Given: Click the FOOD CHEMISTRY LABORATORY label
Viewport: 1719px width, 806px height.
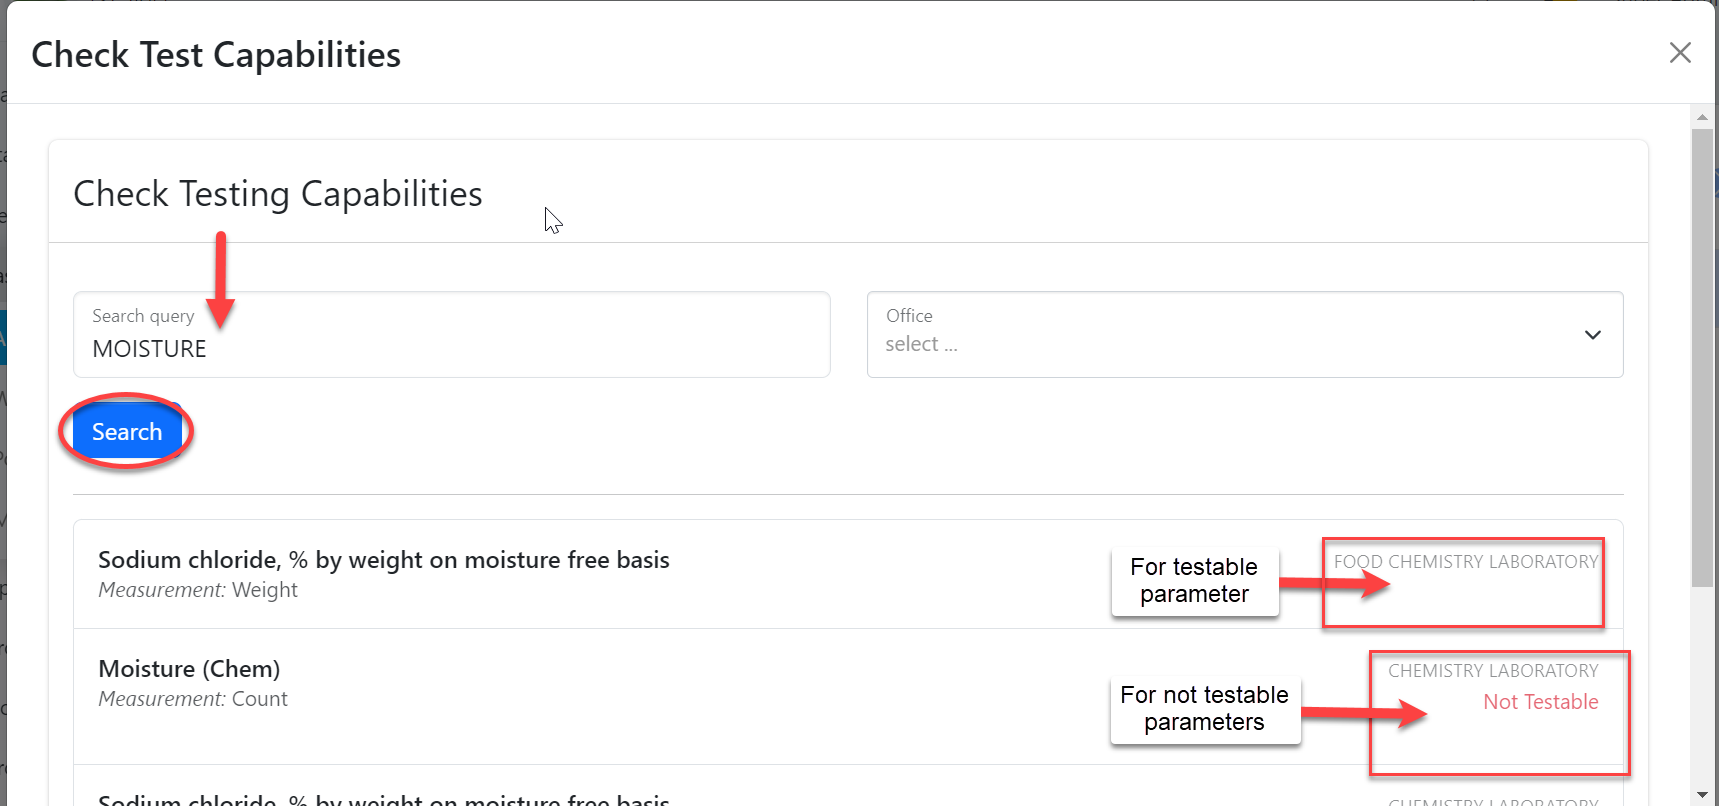Looking at the screenshot, I should pyautogui.click(x=1465, y=562).
